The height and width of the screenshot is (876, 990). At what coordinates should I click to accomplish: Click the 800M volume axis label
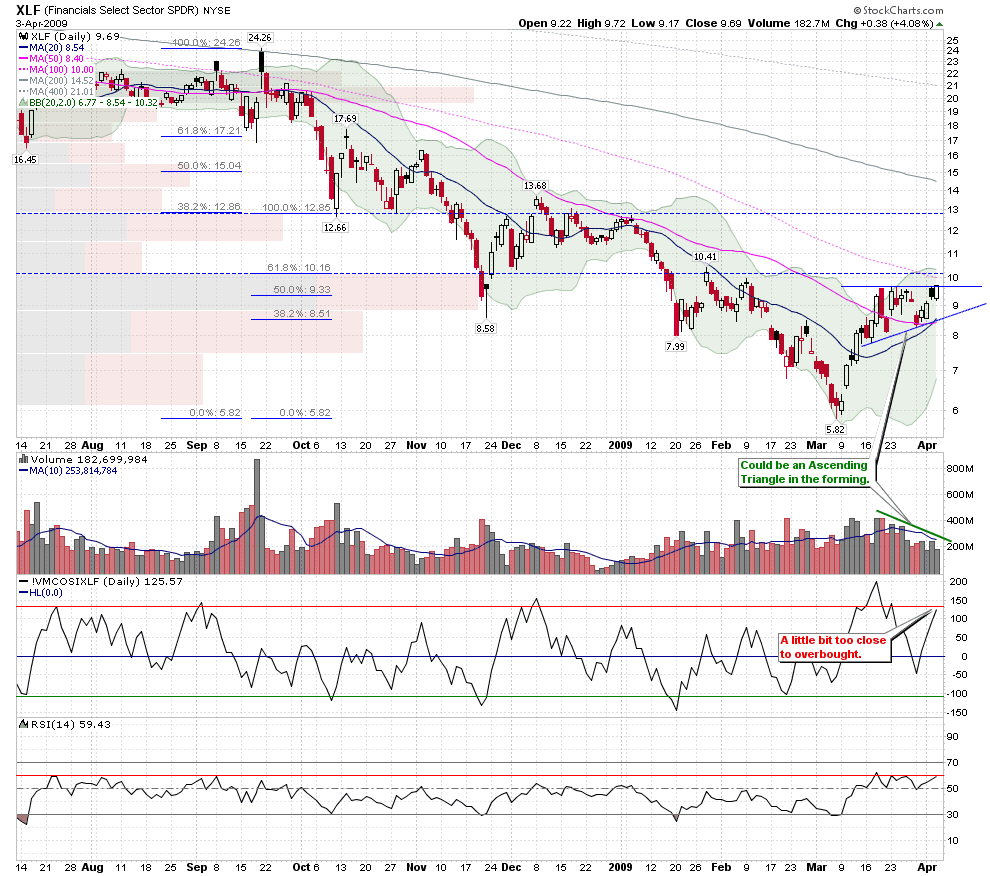(x=960, y=469)
